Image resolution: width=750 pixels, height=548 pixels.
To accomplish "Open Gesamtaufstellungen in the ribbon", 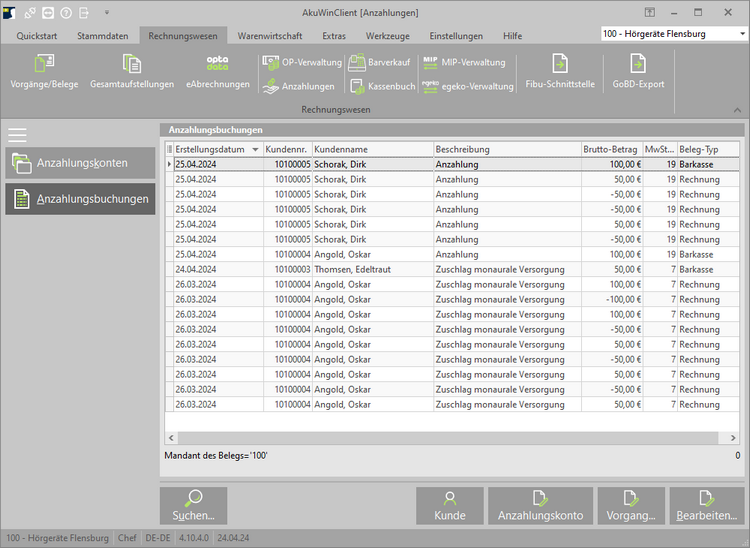I will pyautogui.click(x=131, y=72).
